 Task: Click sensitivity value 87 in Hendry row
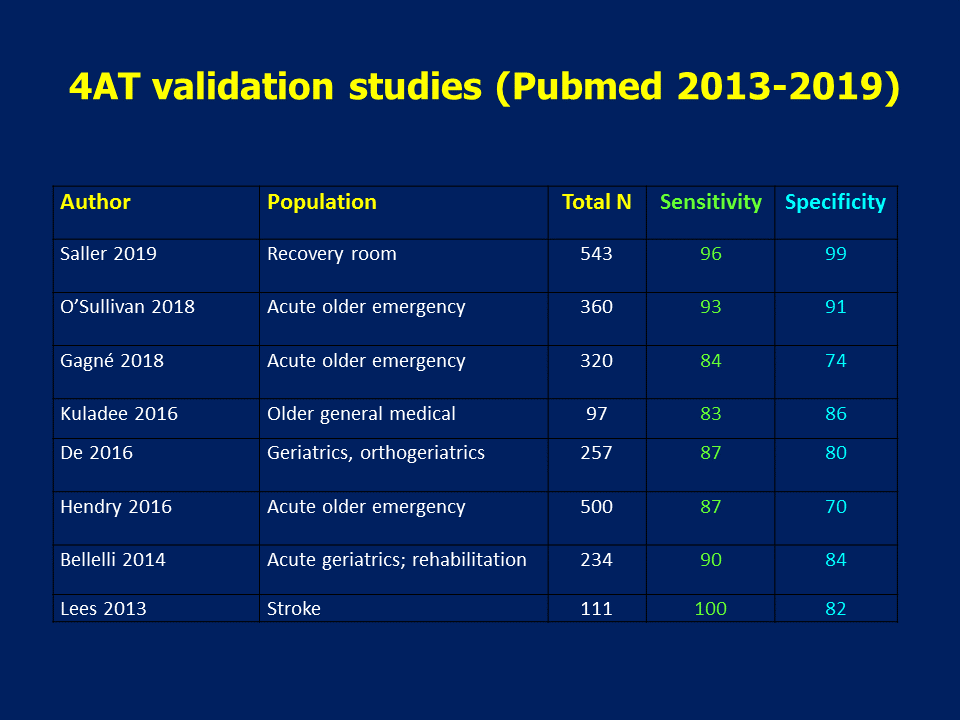pyautogui.click(x=711, y=507)
